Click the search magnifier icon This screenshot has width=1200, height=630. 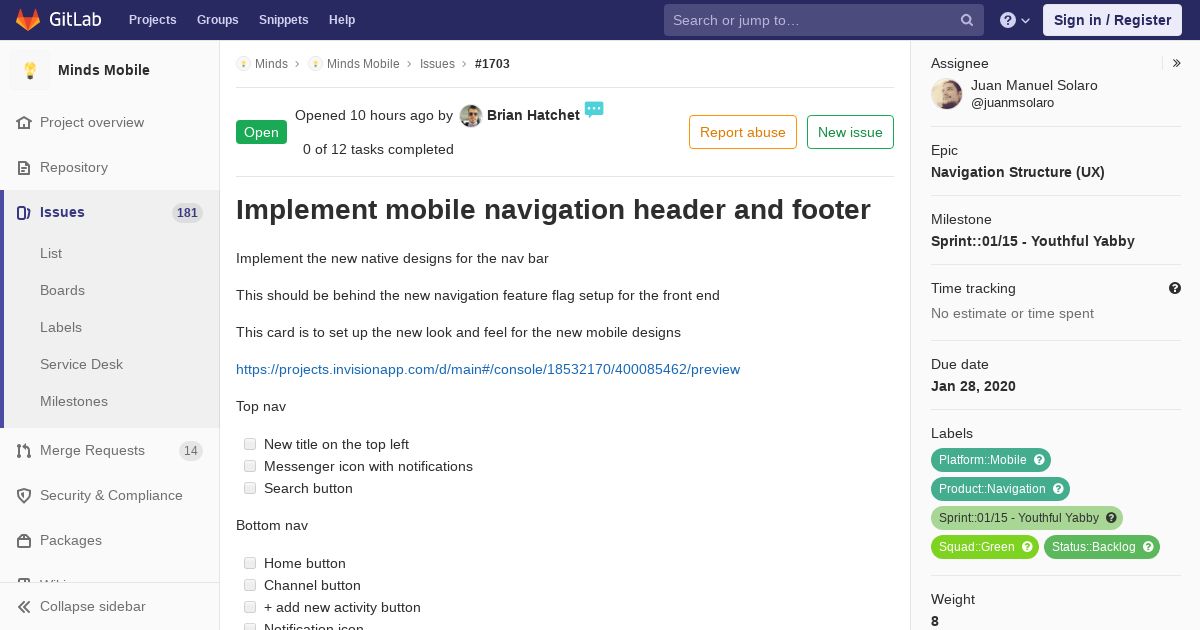point(967,20)
